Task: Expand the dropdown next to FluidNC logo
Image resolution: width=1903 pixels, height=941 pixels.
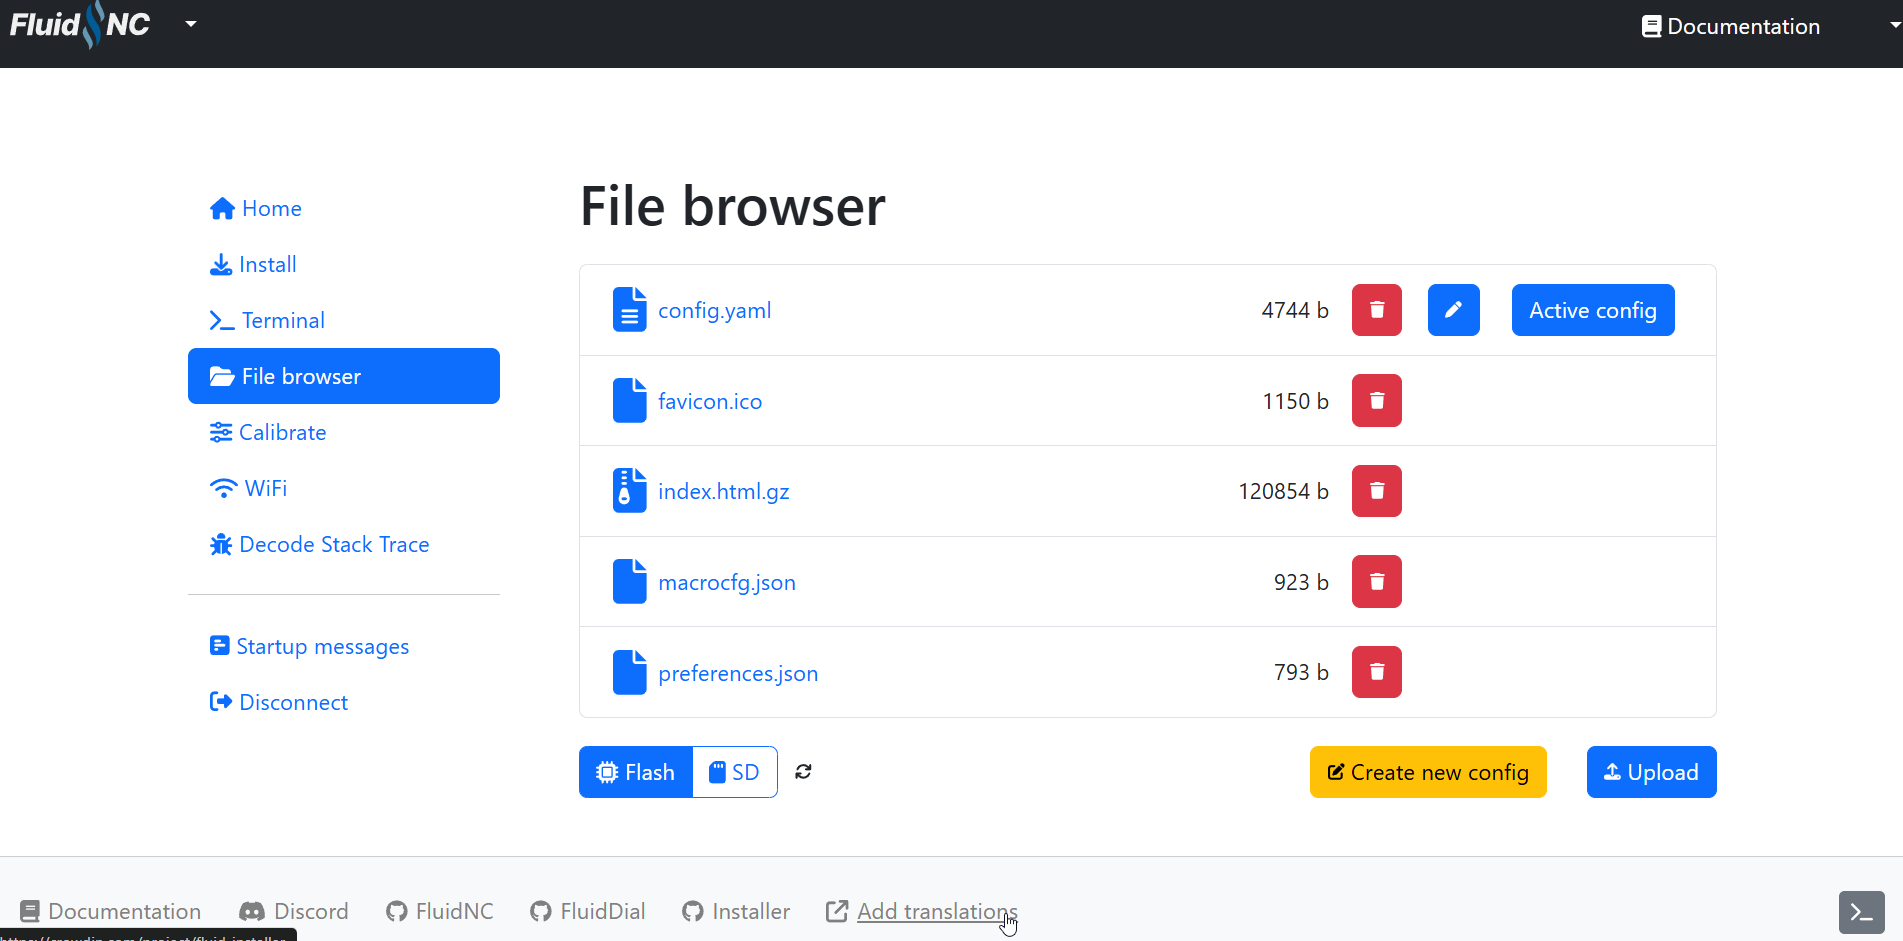Action: point(191,24)
